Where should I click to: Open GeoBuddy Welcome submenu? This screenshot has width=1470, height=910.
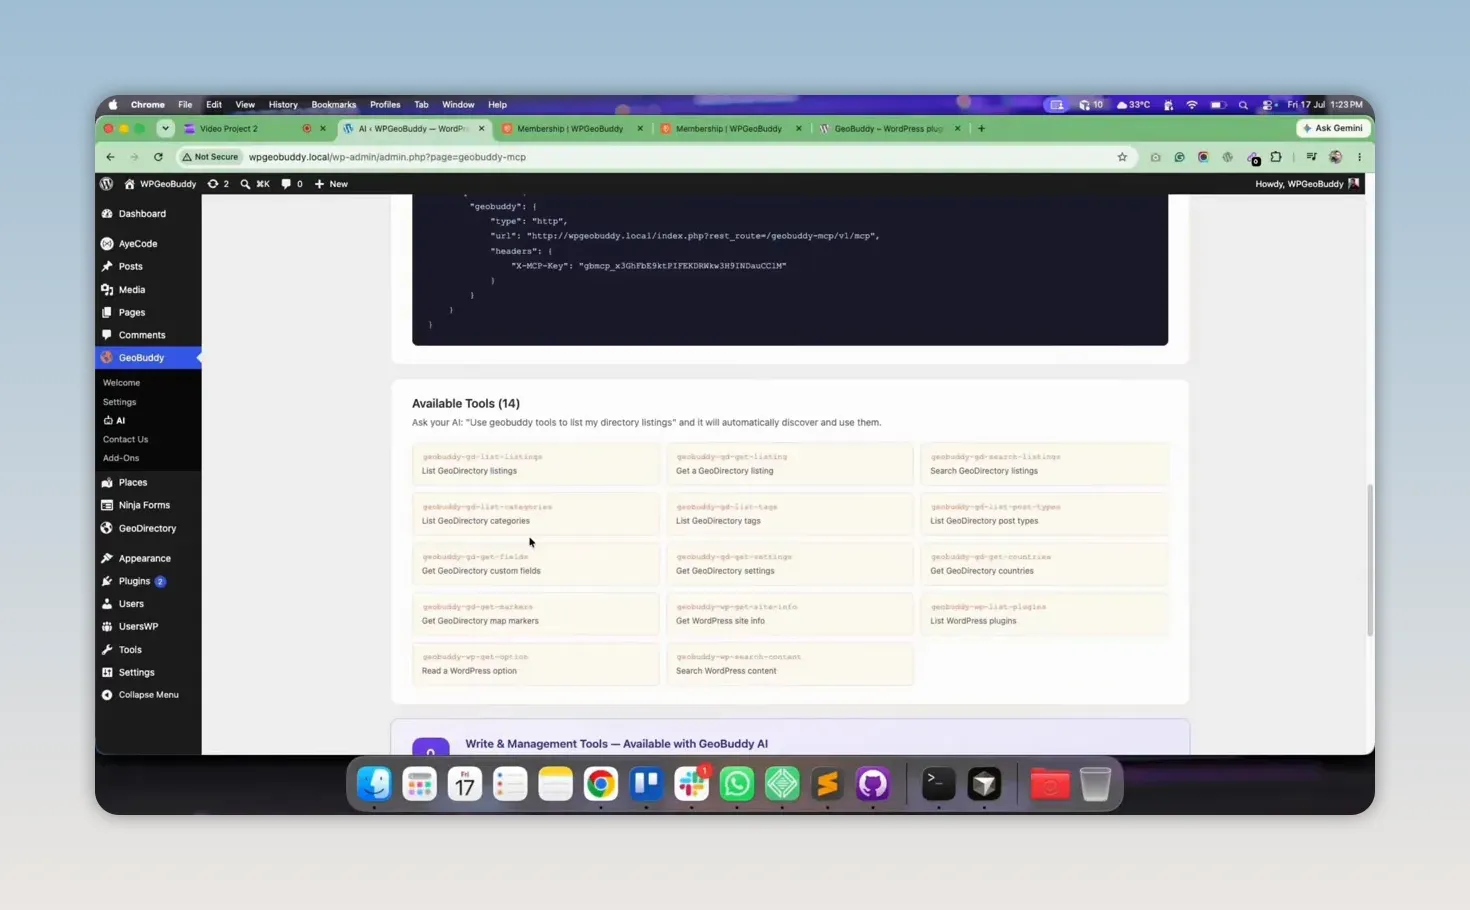(121, 383)
